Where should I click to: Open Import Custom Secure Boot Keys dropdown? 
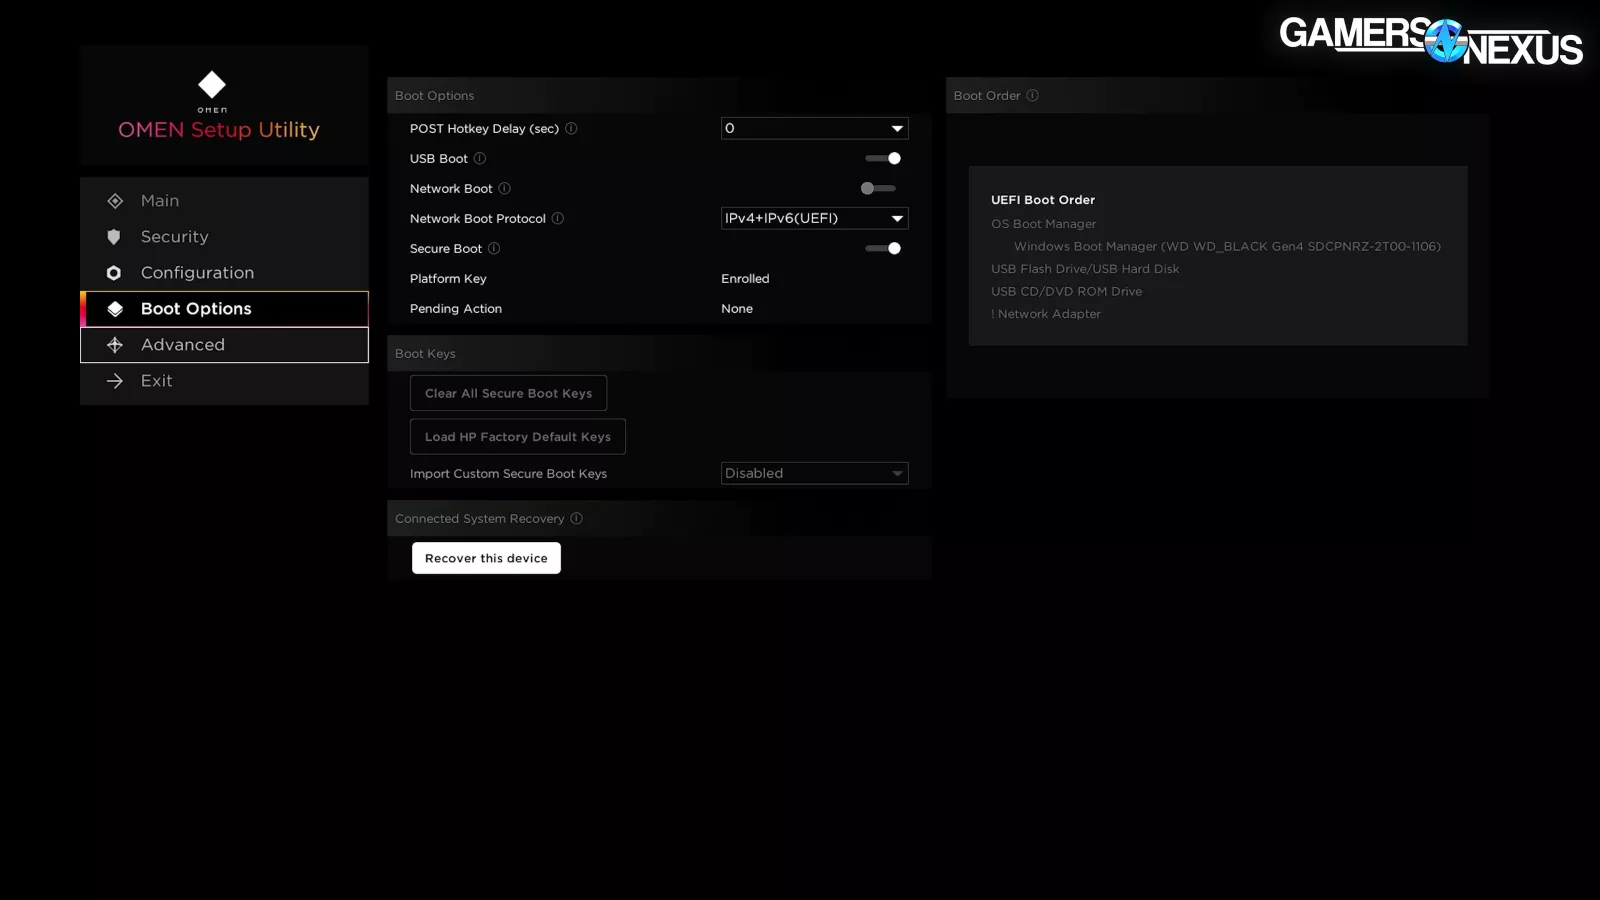pos(814,474)
